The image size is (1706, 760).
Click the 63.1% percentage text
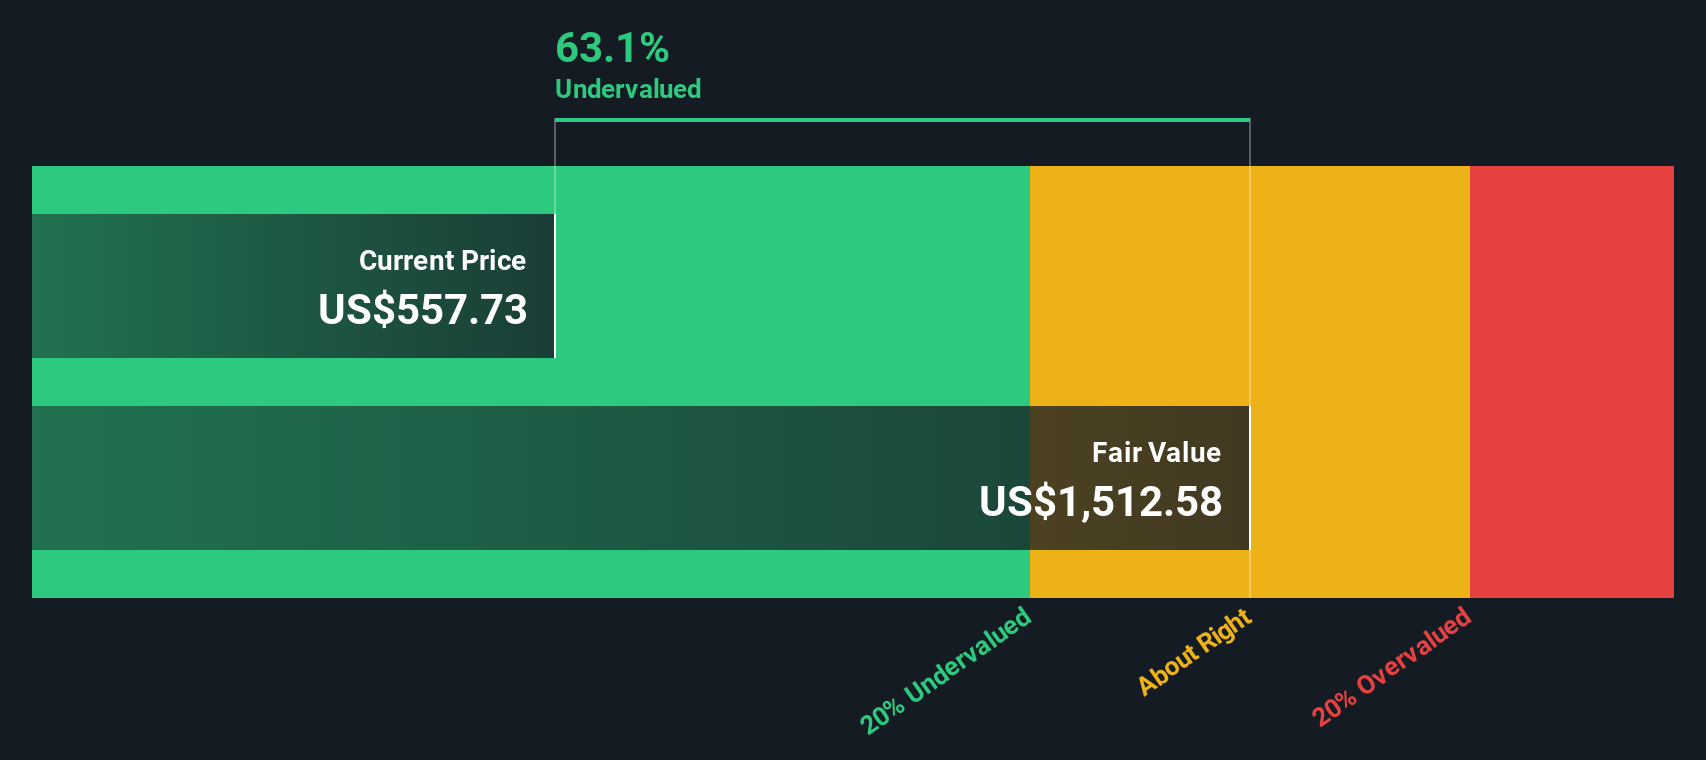pyautogui.click(x=612, y=48)
